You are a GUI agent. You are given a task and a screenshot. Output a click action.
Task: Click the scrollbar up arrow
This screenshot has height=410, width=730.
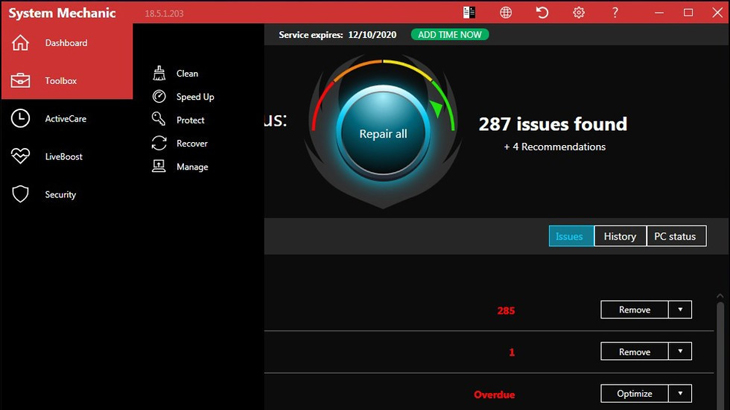point(720,296)
